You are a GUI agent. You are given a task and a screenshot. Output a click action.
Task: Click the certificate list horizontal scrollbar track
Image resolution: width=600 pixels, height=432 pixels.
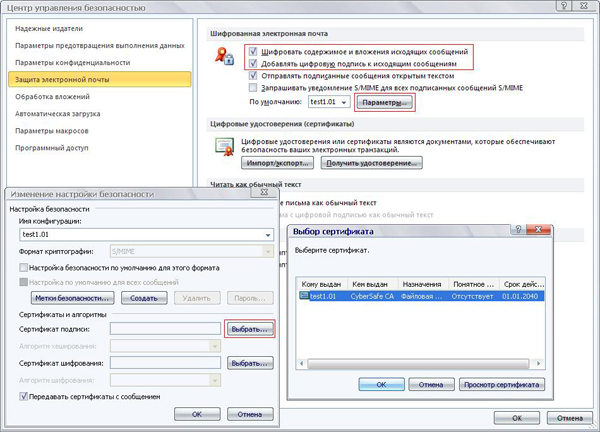point(418,363)
